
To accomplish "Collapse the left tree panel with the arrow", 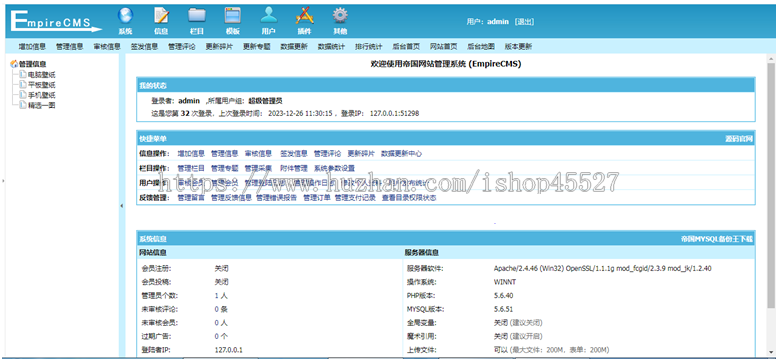I will [x=122, y=206].
